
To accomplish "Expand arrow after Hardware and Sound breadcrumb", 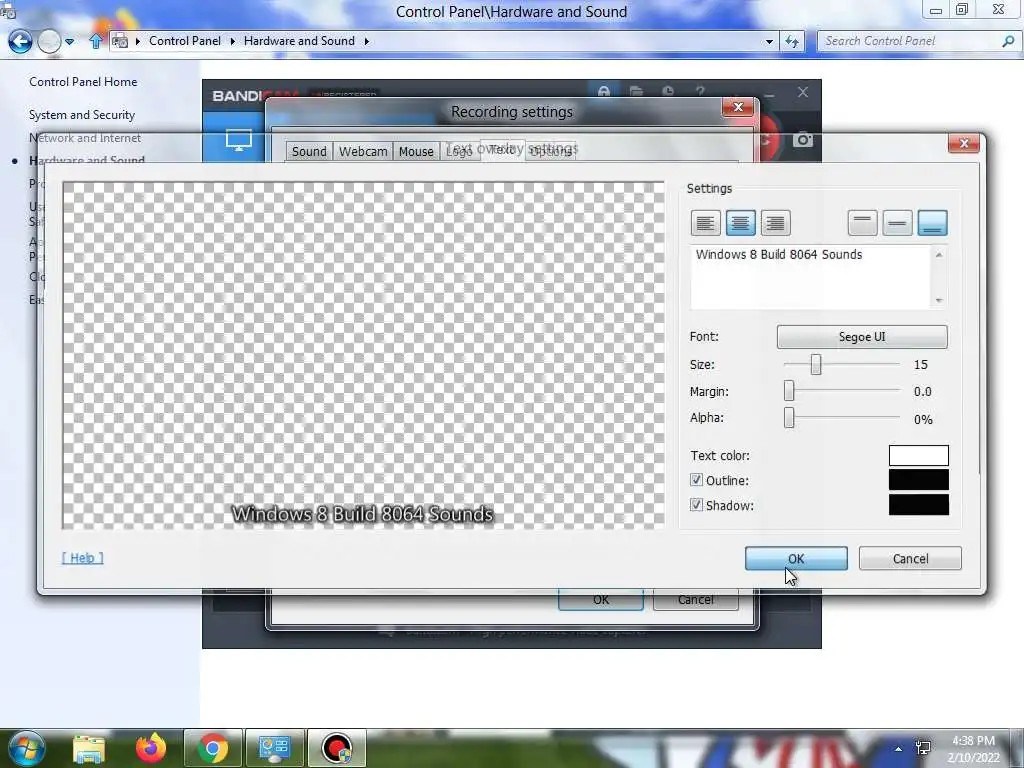I will (x=366, y=41).
